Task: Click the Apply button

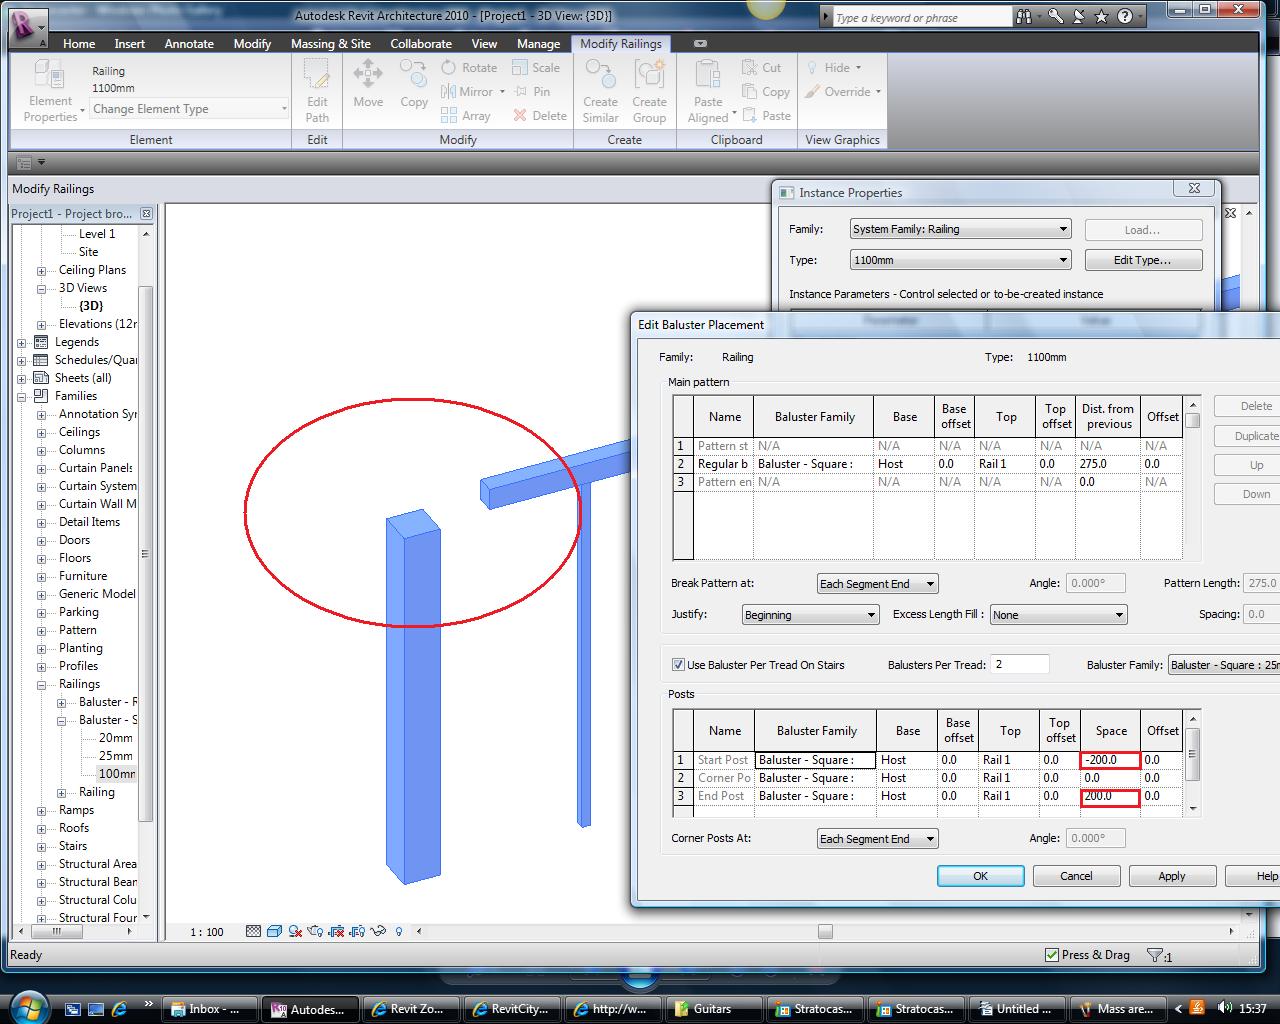Action: coord(1171,876)
